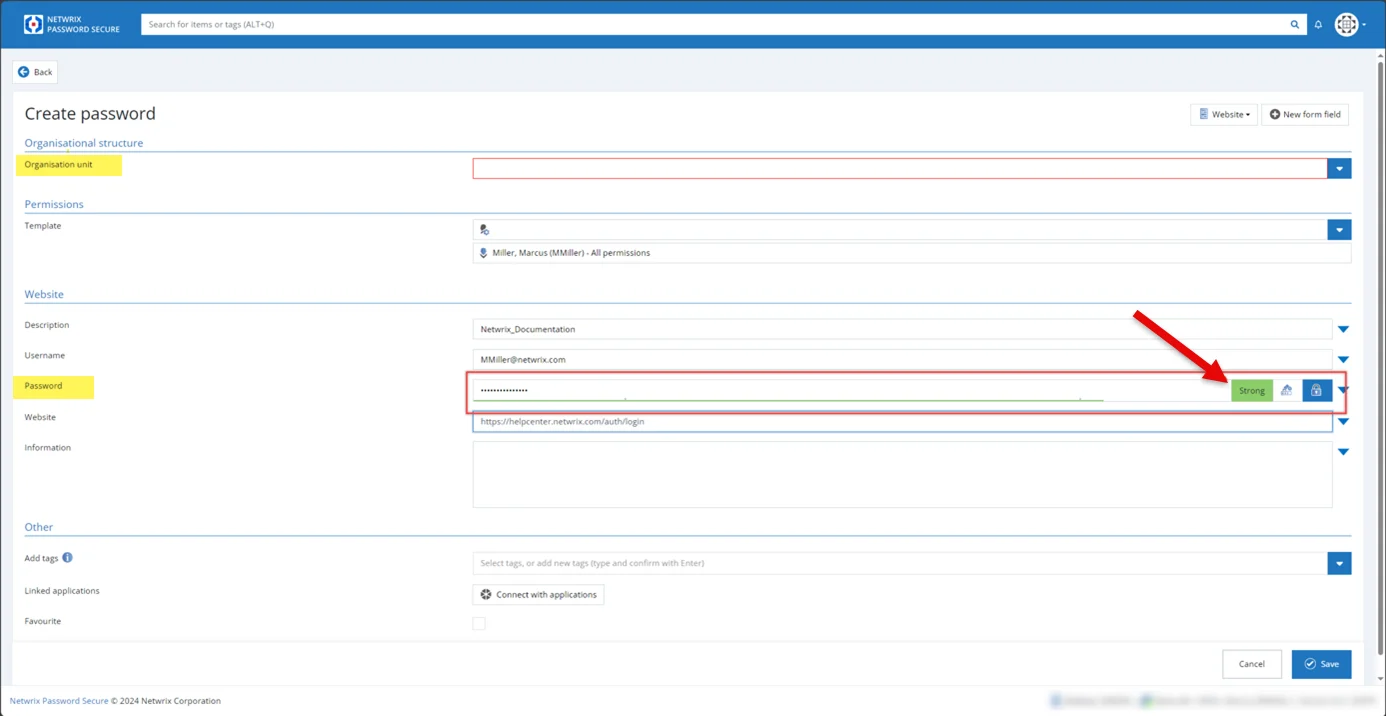Image resolution: width=1386 pixels, height=716 pixels.
Task: Open the user profile avatar menu
Action: 1349,24
